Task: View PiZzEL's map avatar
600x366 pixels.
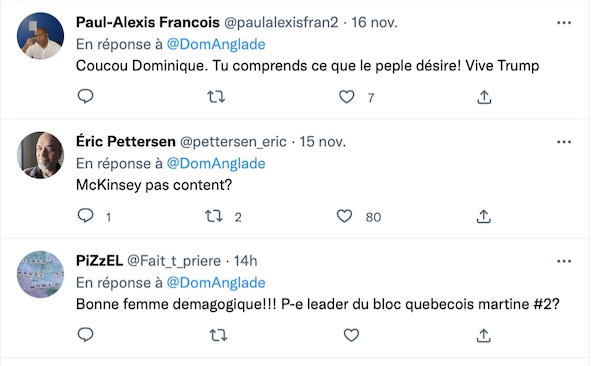Action: coord(40,274)
